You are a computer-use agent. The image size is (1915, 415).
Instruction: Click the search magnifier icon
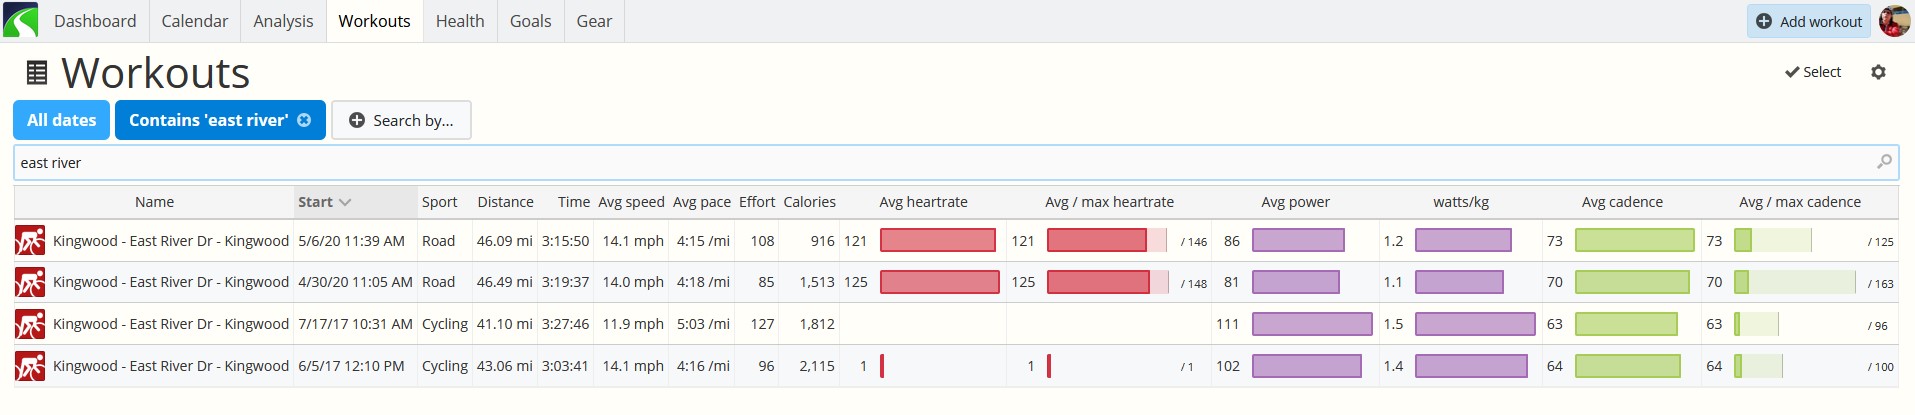[1884, 161]
